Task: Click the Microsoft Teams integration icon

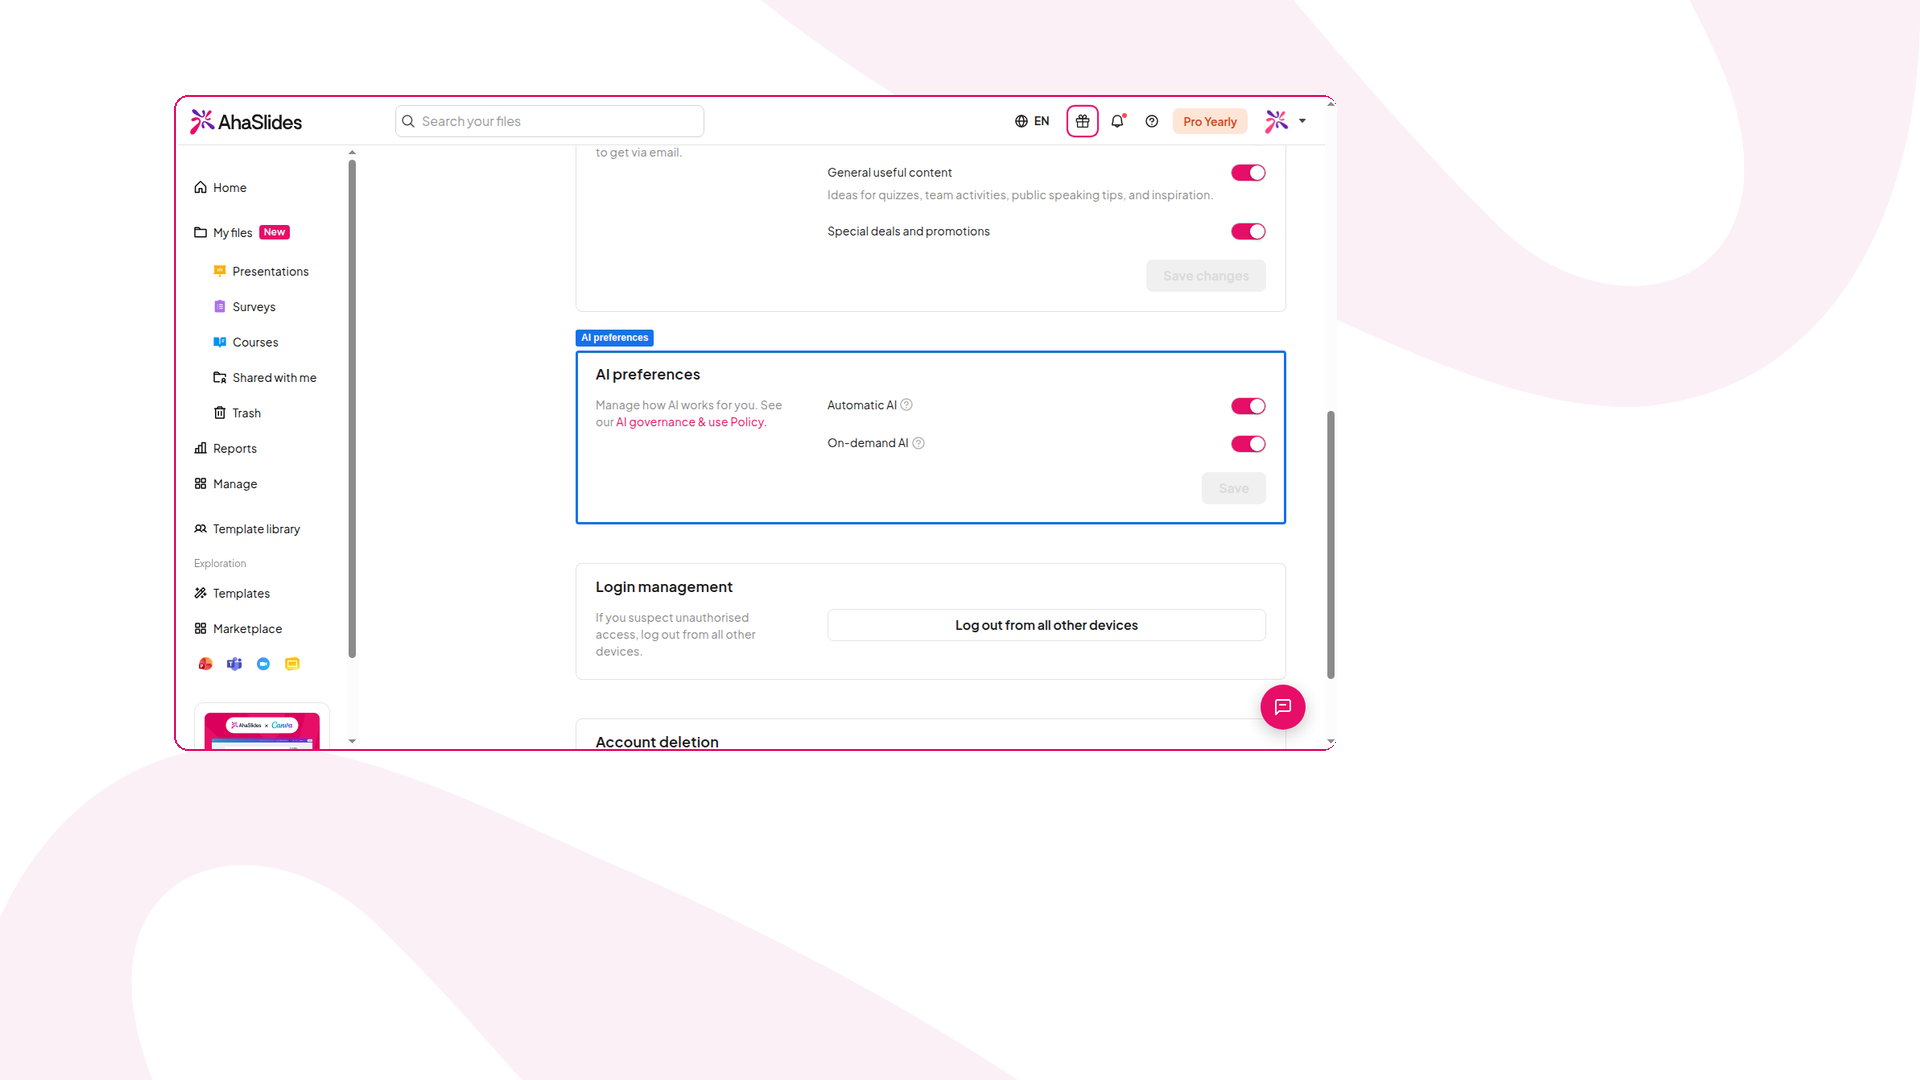Action: [x=234, y=664]
